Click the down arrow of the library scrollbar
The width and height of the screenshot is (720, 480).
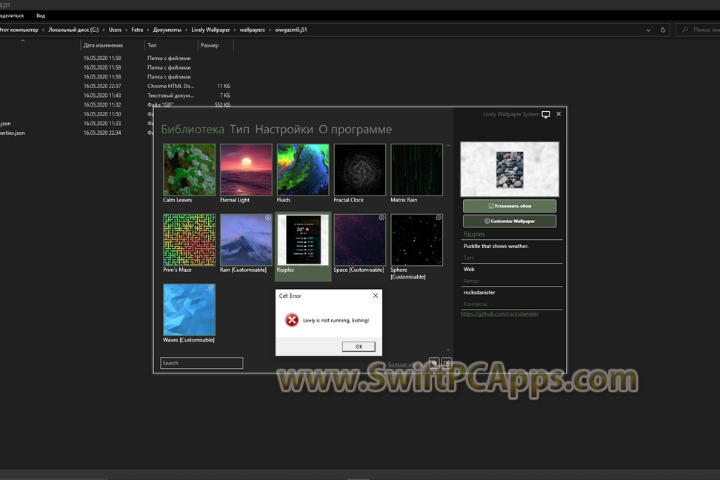[448, 350]
